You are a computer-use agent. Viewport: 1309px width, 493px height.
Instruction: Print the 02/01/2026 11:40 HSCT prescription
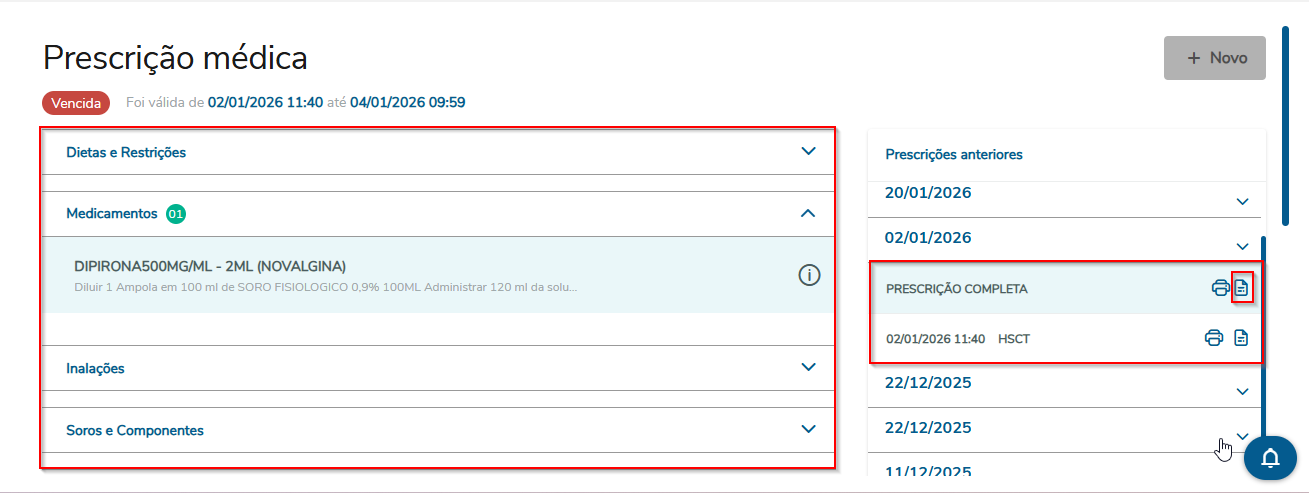click(1213, 338)
